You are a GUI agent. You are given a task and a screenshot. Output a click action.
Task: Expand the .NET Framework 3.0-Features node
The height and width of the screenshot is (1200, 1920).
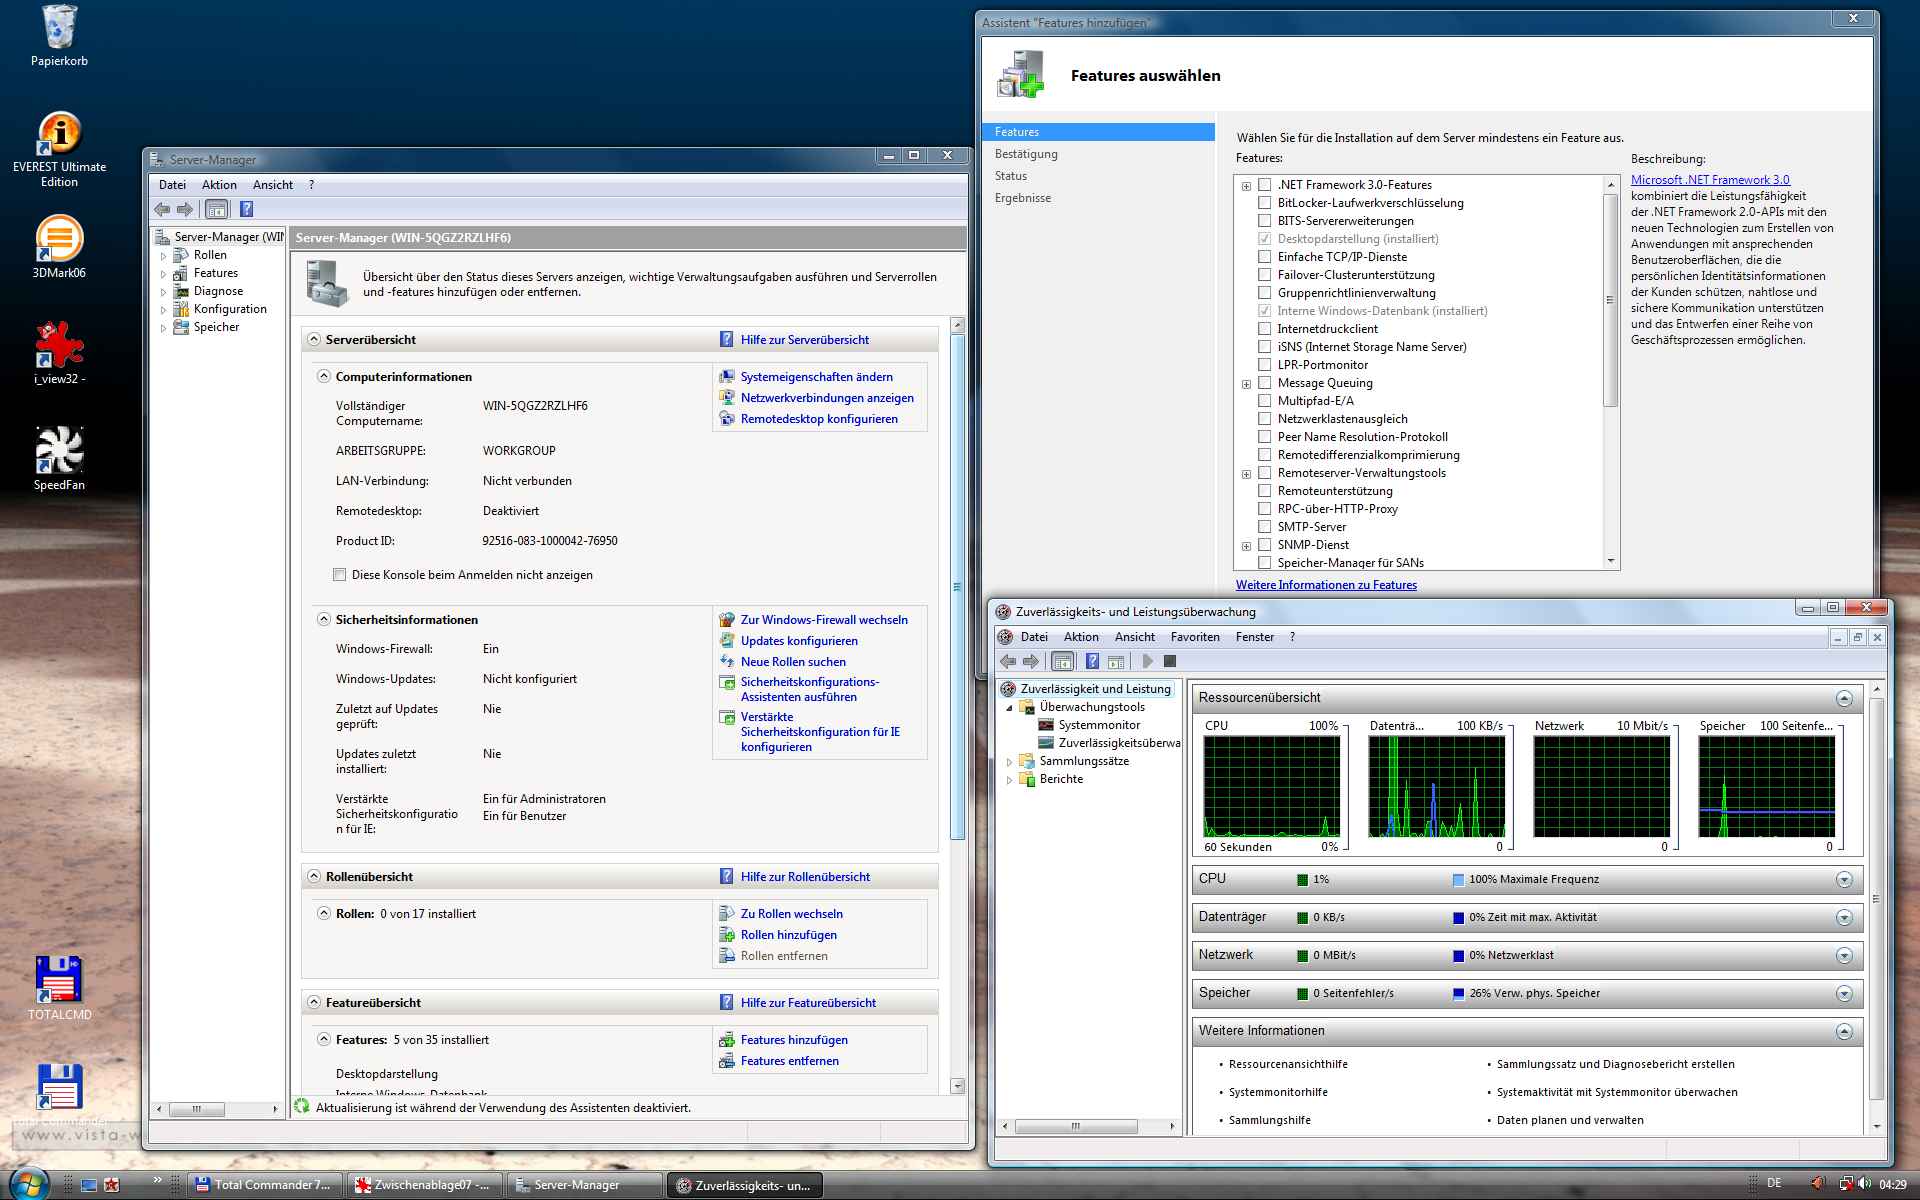click(x=1246, y=186)
